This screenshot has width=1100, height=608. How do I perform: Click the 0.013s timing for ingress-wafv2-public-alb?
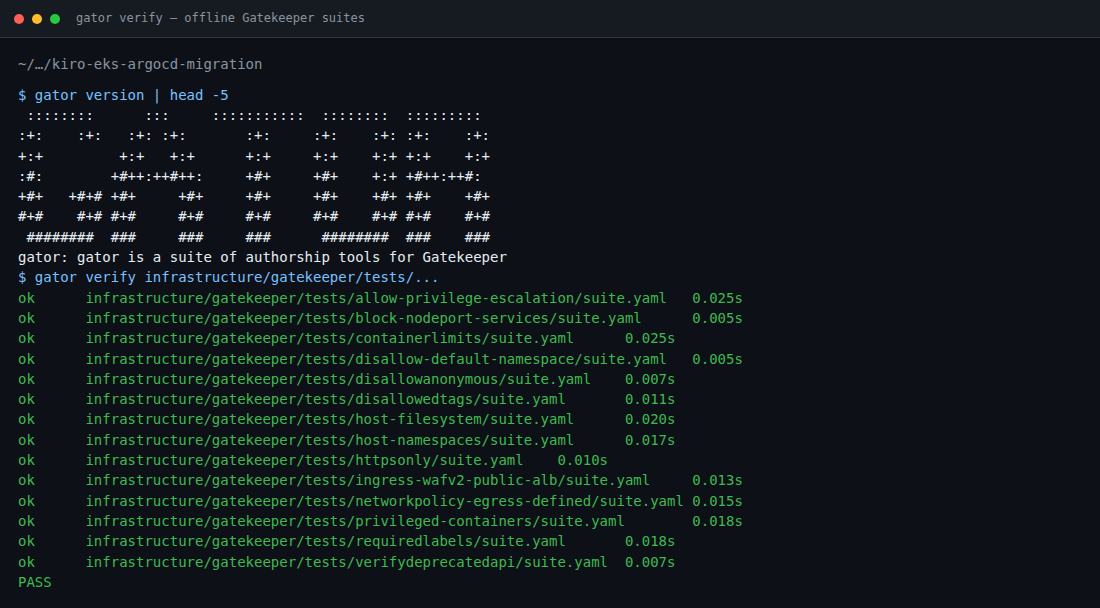pos(717,480)
